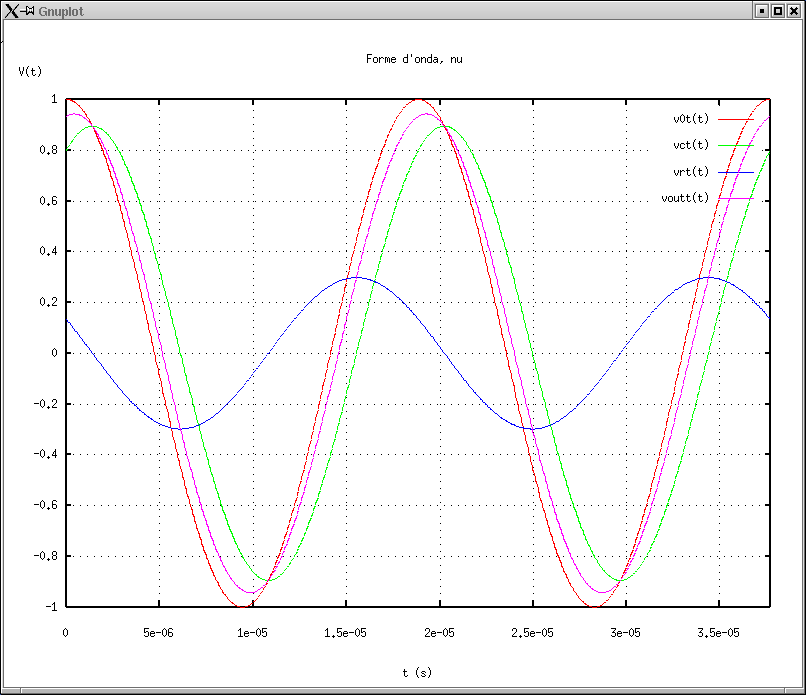
Task: Click the green vct(t) legend line sample
Action: click(735, 146)
